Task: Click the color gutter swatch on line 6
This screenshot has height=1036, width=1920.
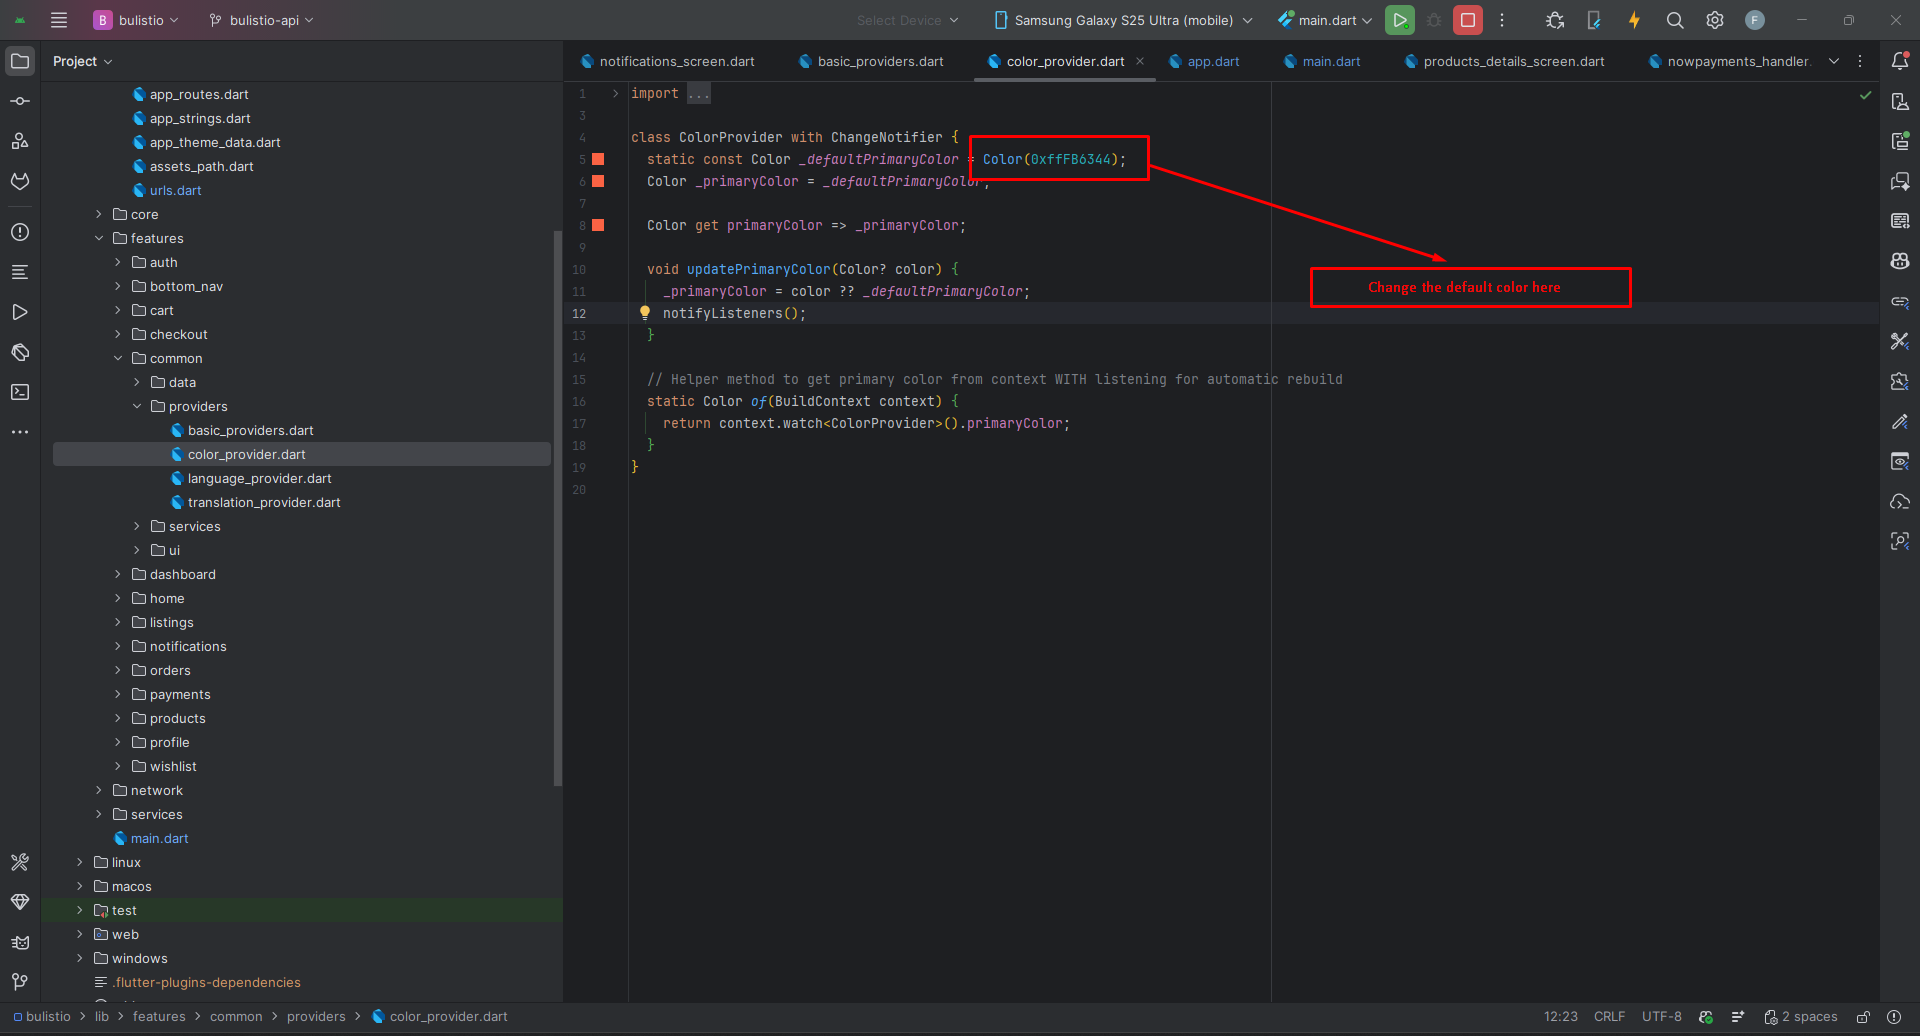Action: click(x=598, y=181)
